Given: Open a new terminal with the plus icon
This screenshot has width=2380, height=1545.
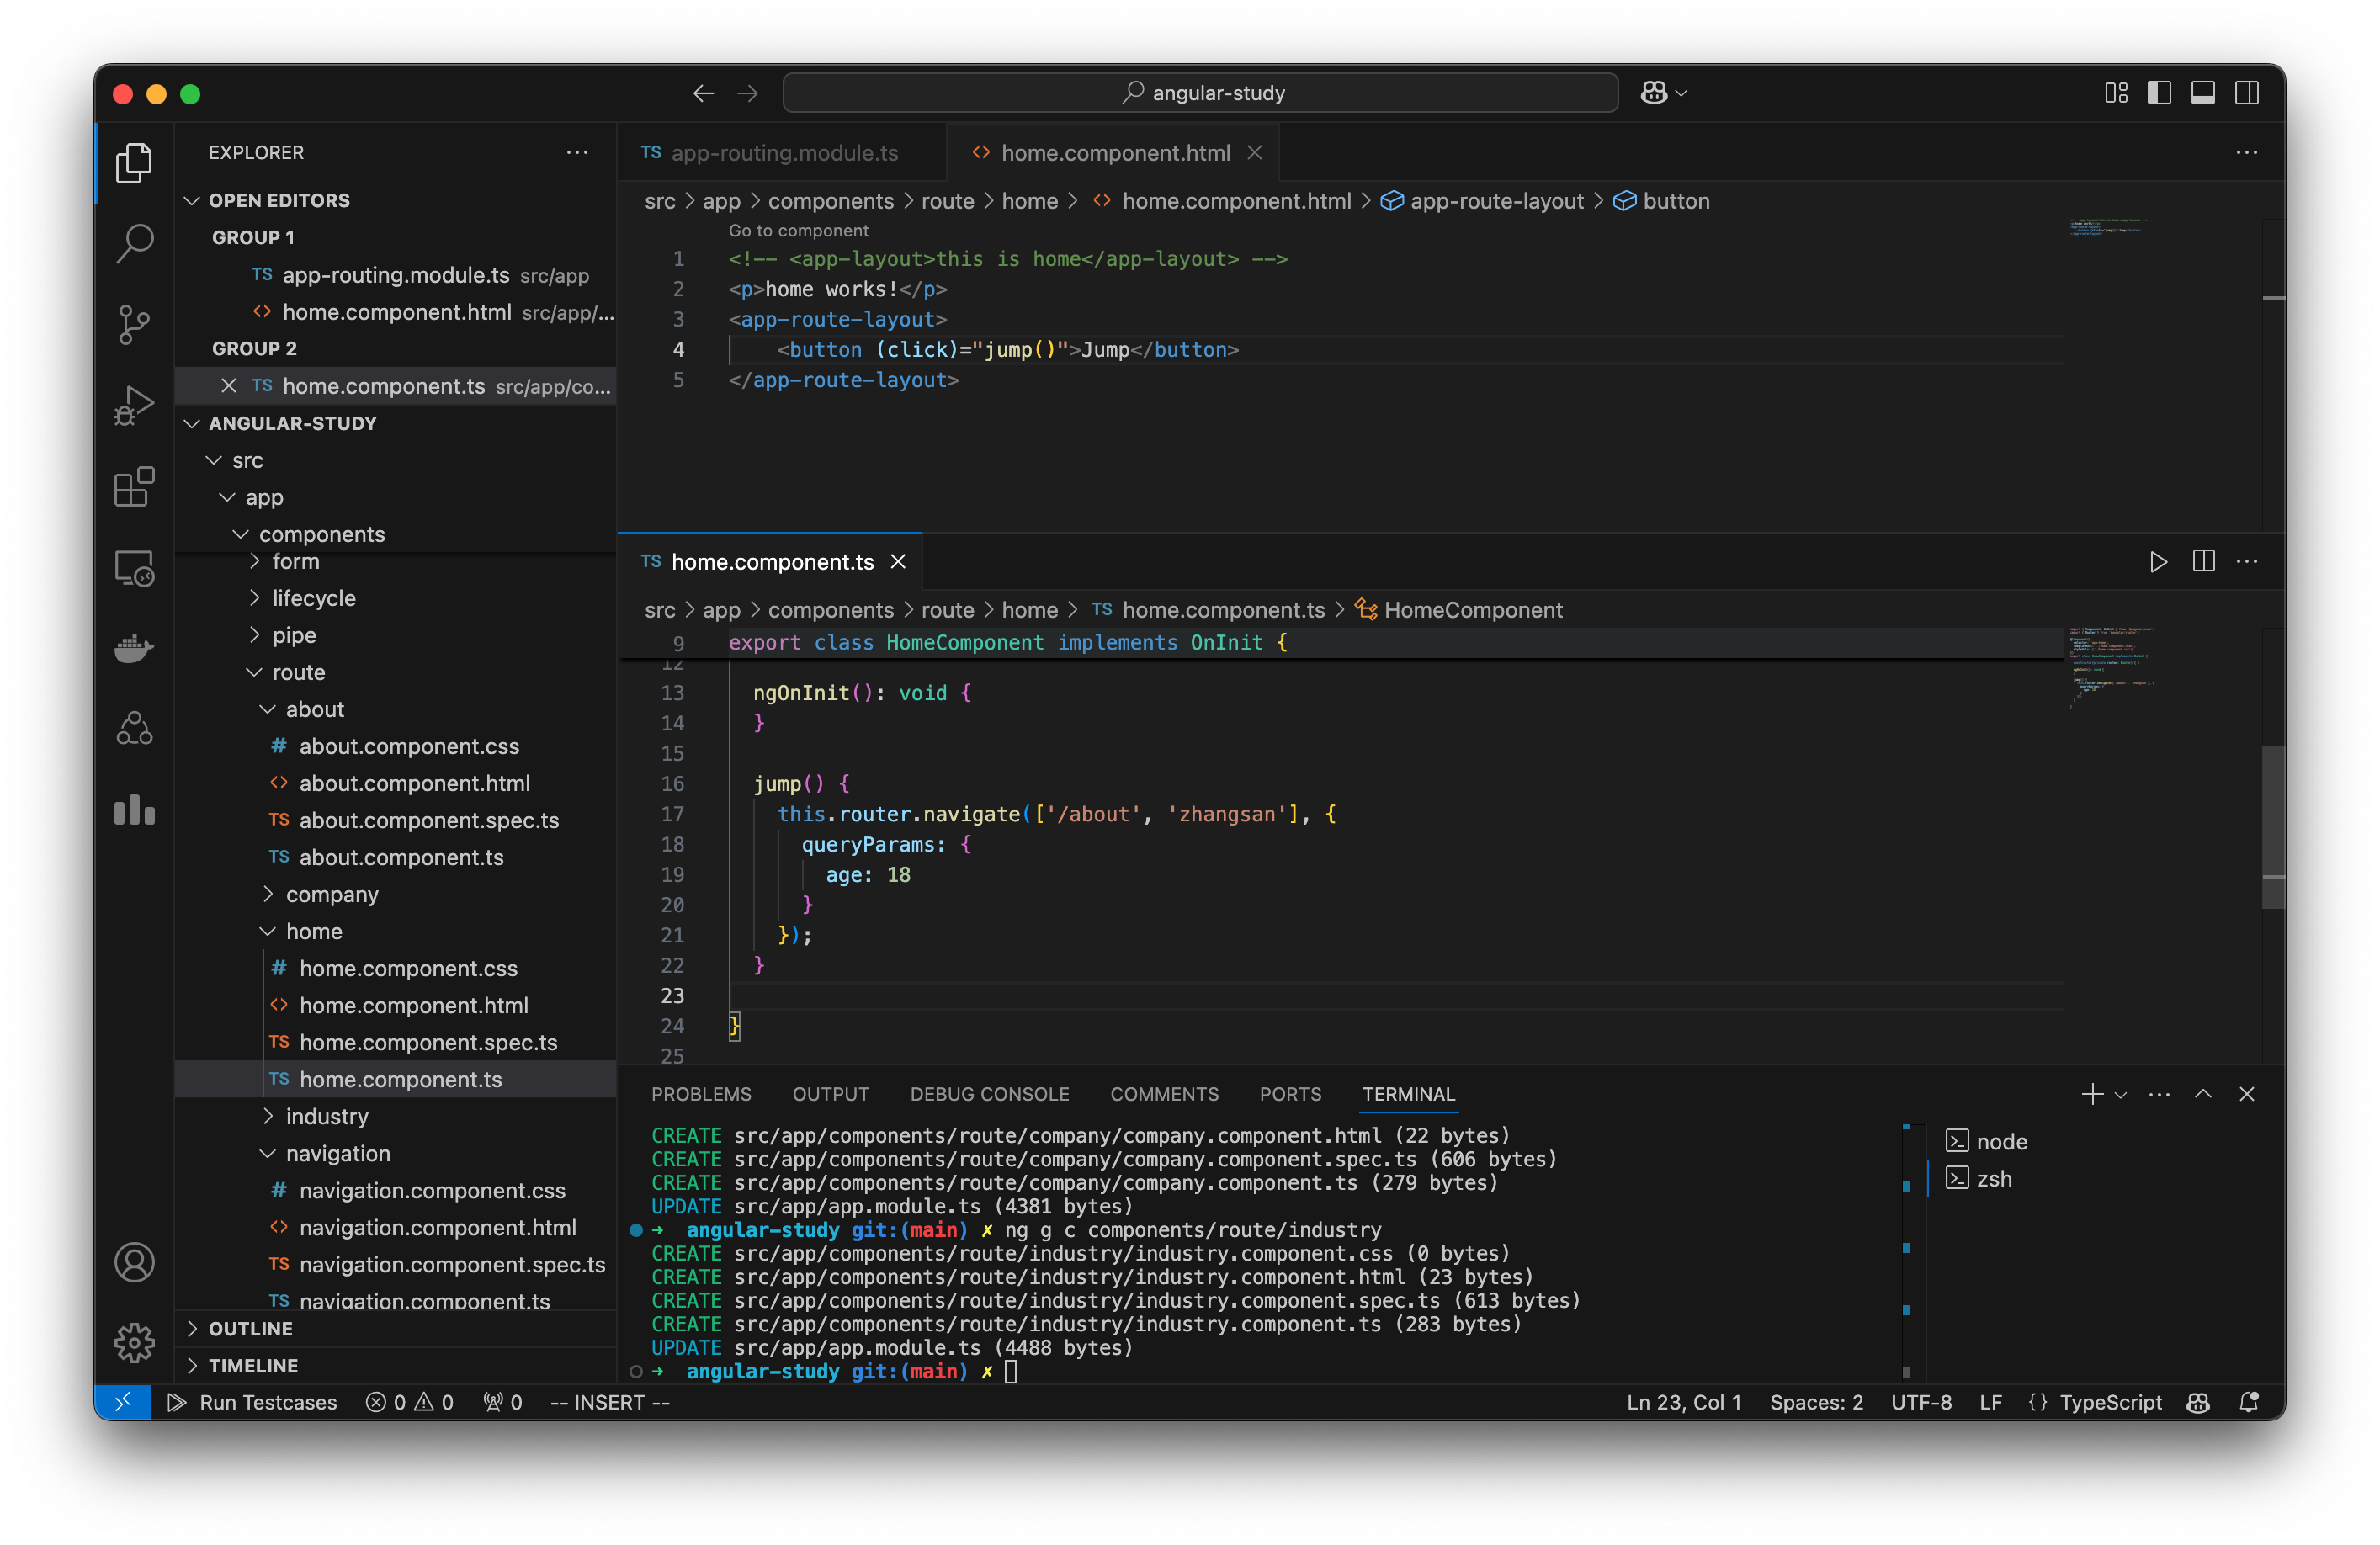Looking at the screenshot, I should click(2091, 1093).
